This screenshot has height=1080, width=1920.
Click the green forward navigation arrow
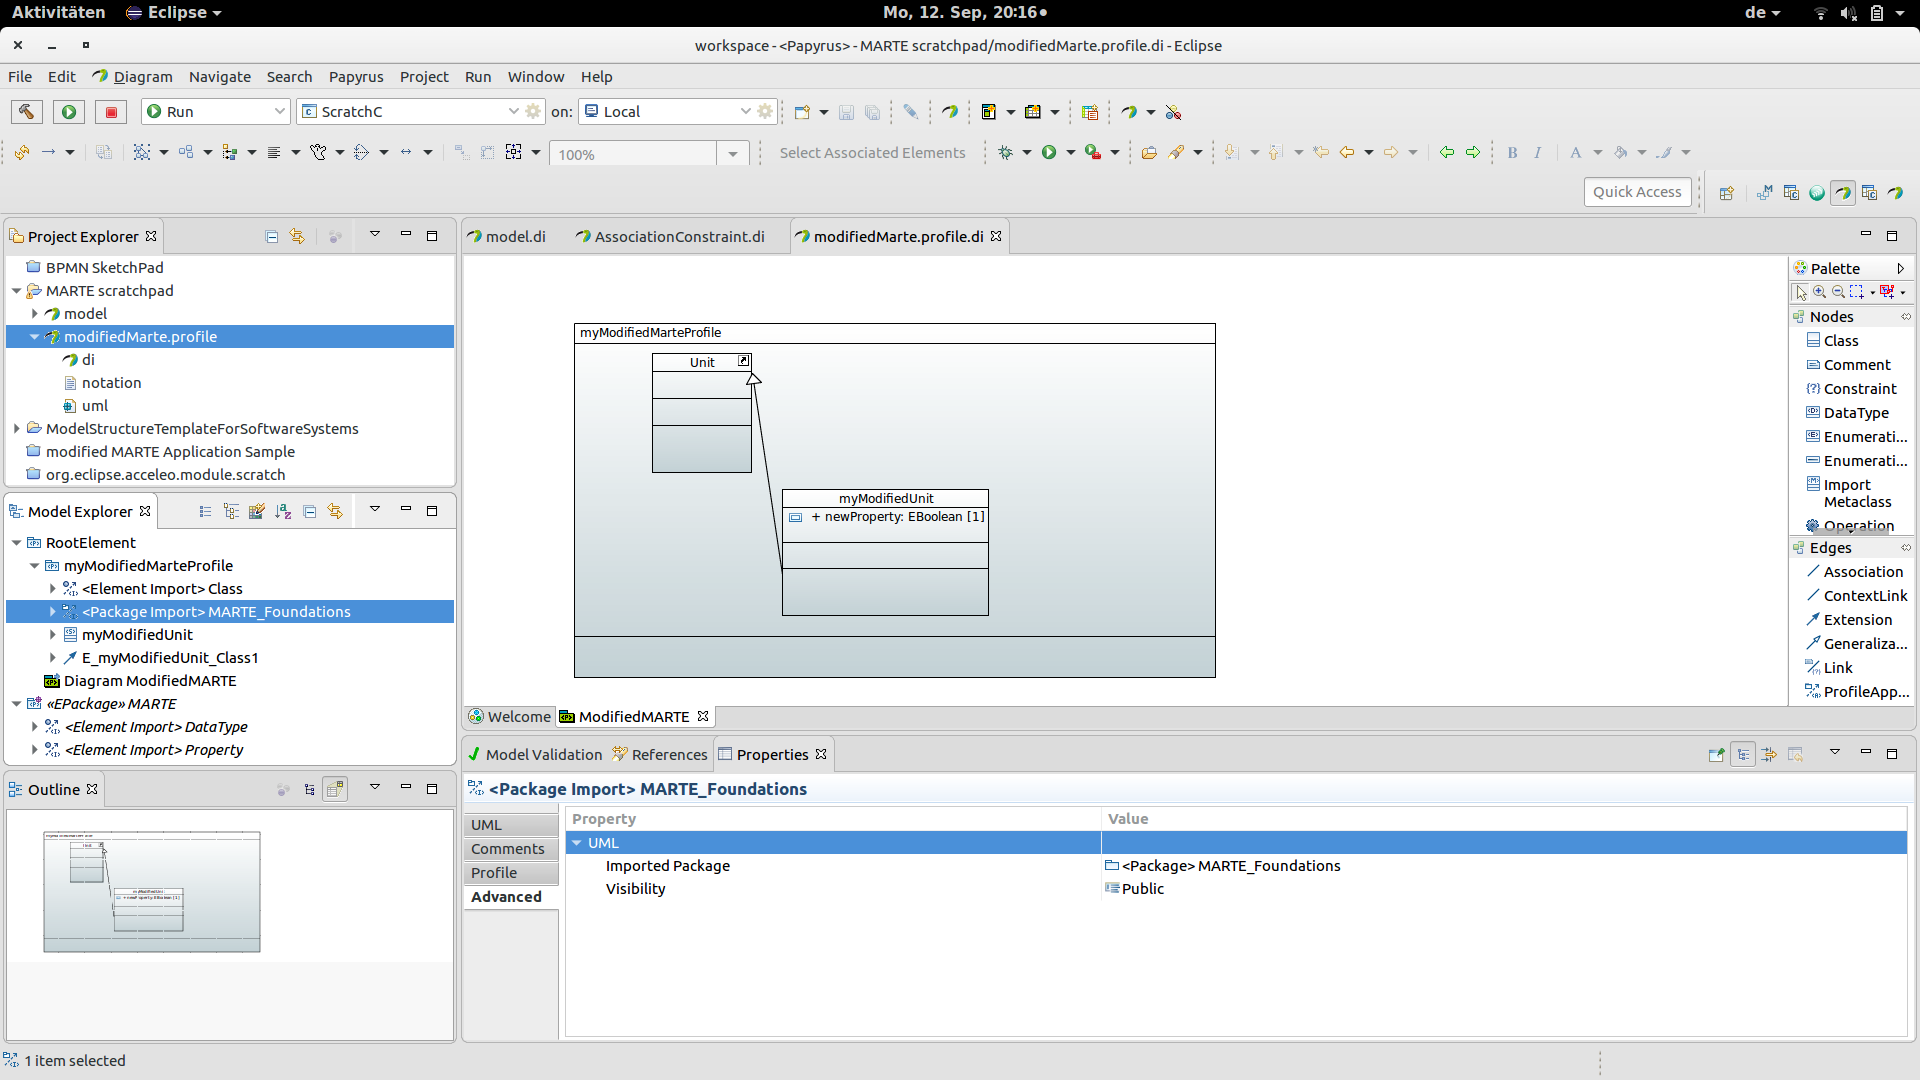click(1473, 153)
